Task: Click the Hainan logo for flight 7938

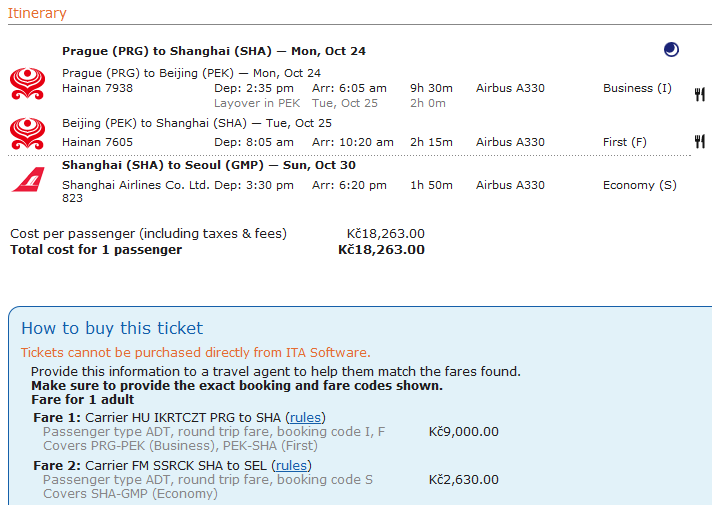Action: [x=27, y=83]
